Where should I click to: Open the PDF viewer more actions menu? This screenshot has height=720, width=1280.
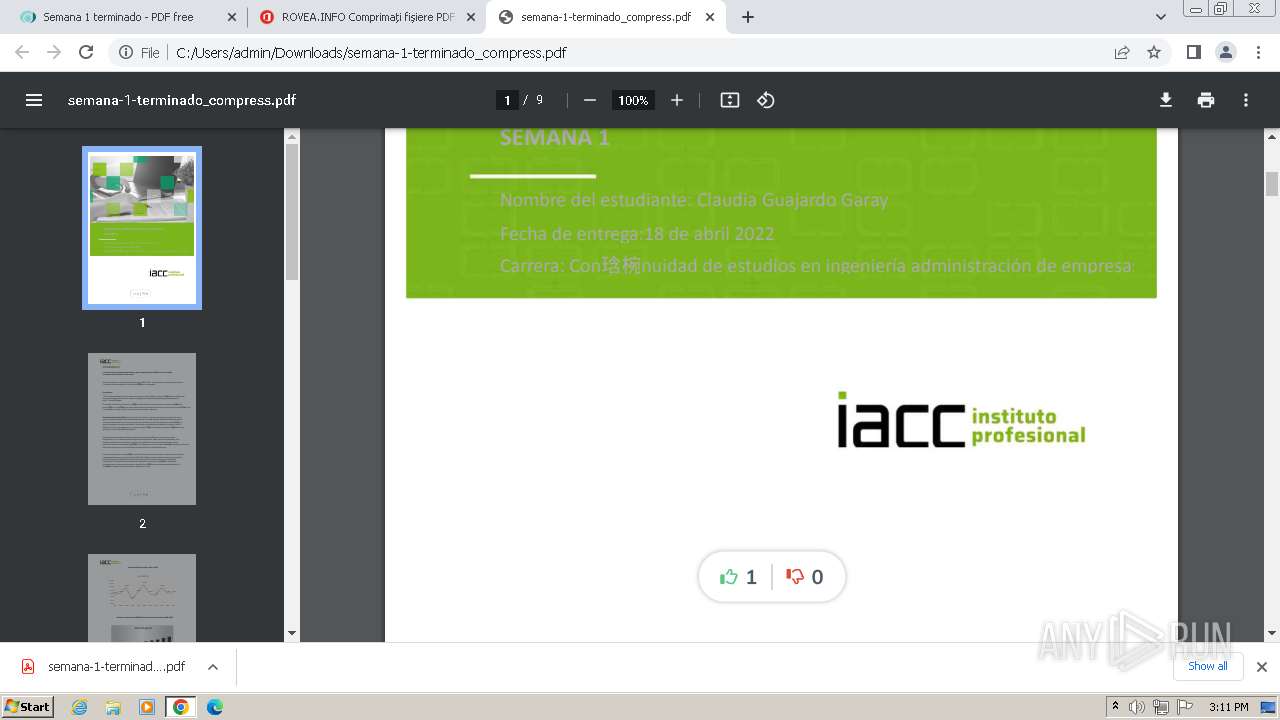click(1246, 100)
